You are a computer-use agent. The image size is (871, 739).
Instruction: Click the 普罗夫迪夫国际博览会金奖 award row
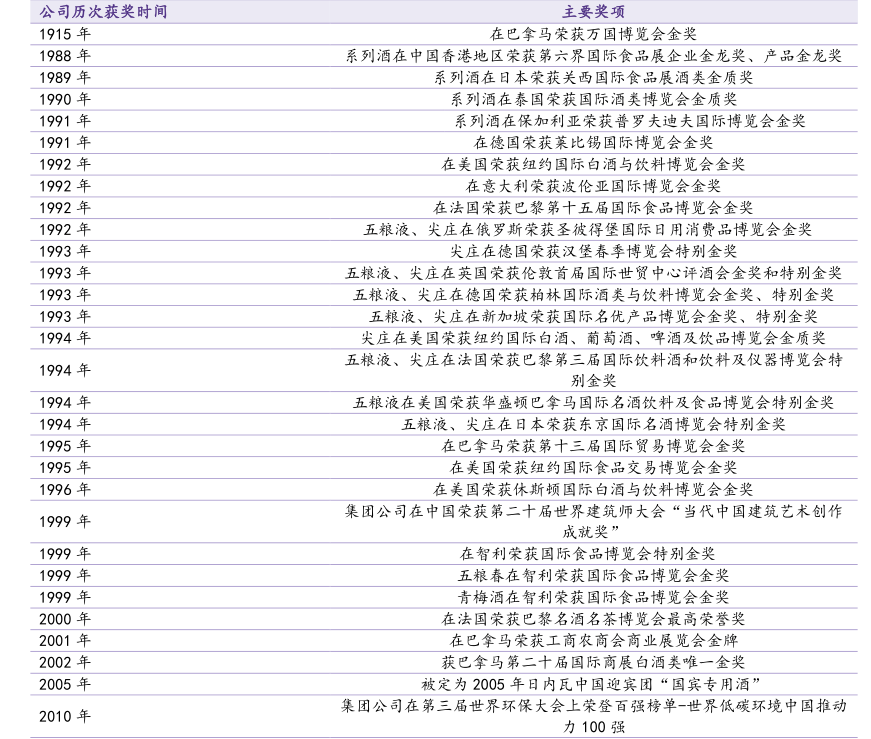tap(593, 121)
